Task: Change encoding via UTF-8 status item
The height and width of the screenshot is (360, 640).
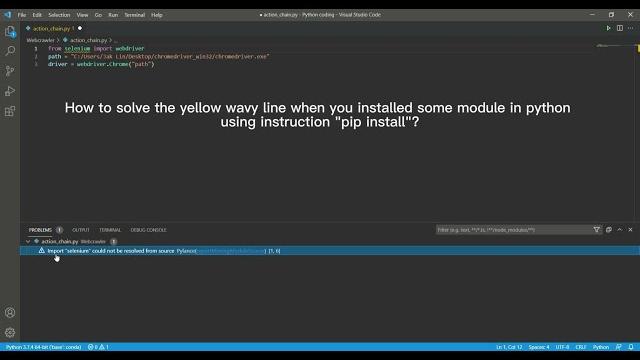Action: (x=562, y=347)
